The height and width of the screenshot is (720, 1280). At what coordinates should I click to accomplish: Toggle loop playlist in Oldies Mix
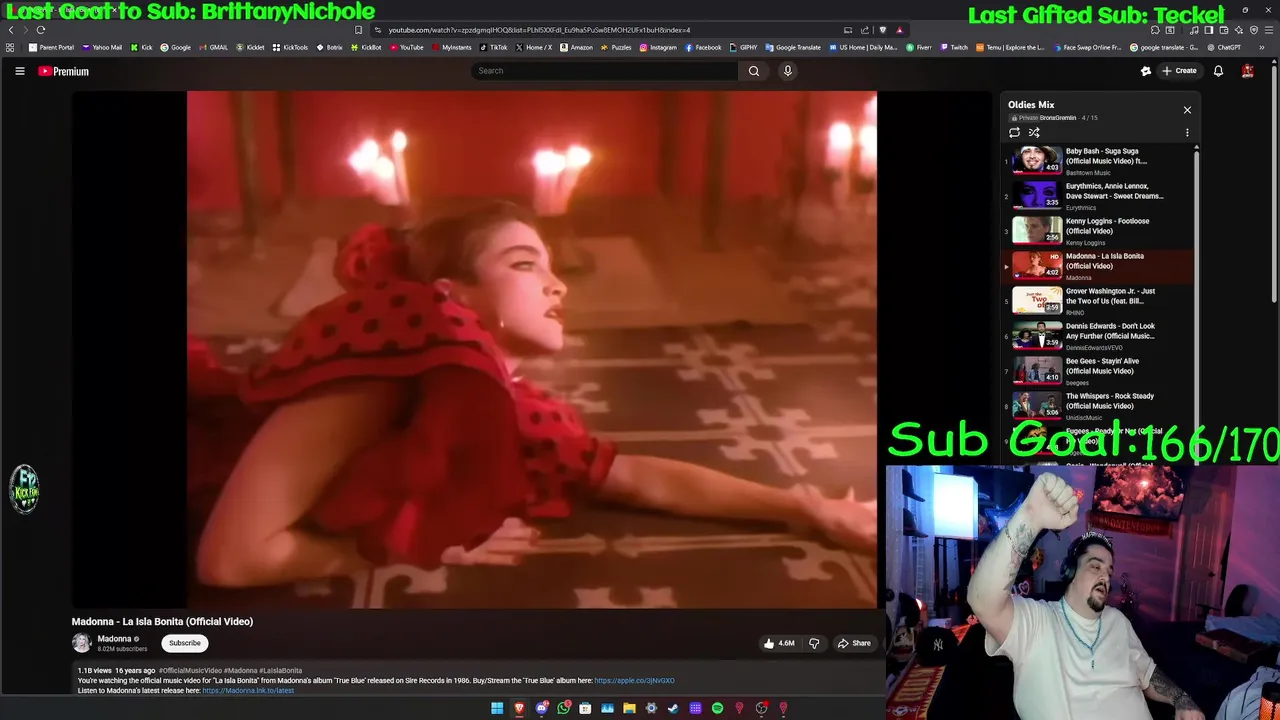[1014, 132]
